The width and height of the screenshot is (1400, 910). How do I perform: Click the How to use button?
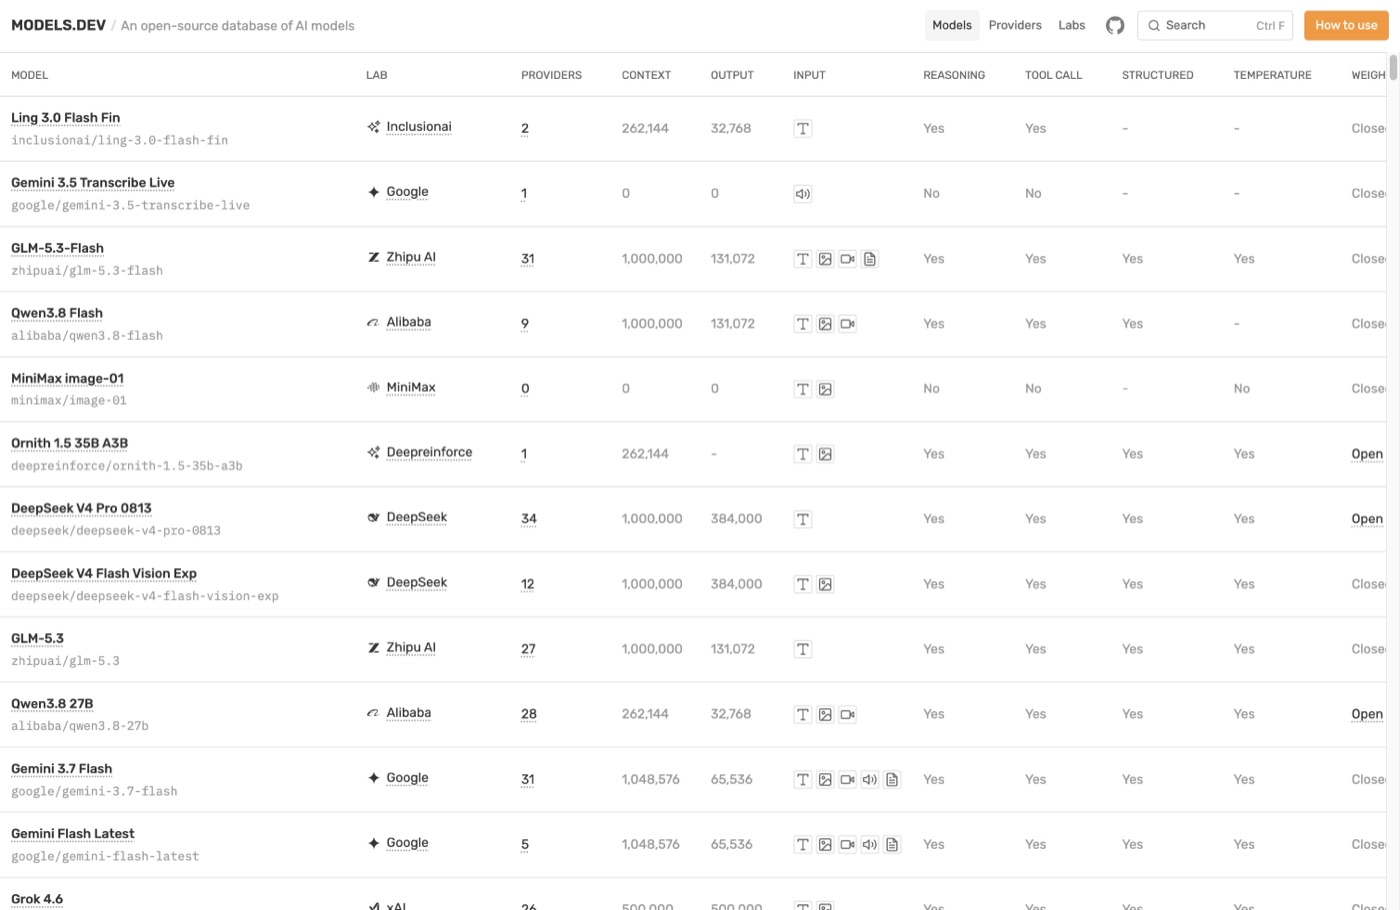(1346, 25)
